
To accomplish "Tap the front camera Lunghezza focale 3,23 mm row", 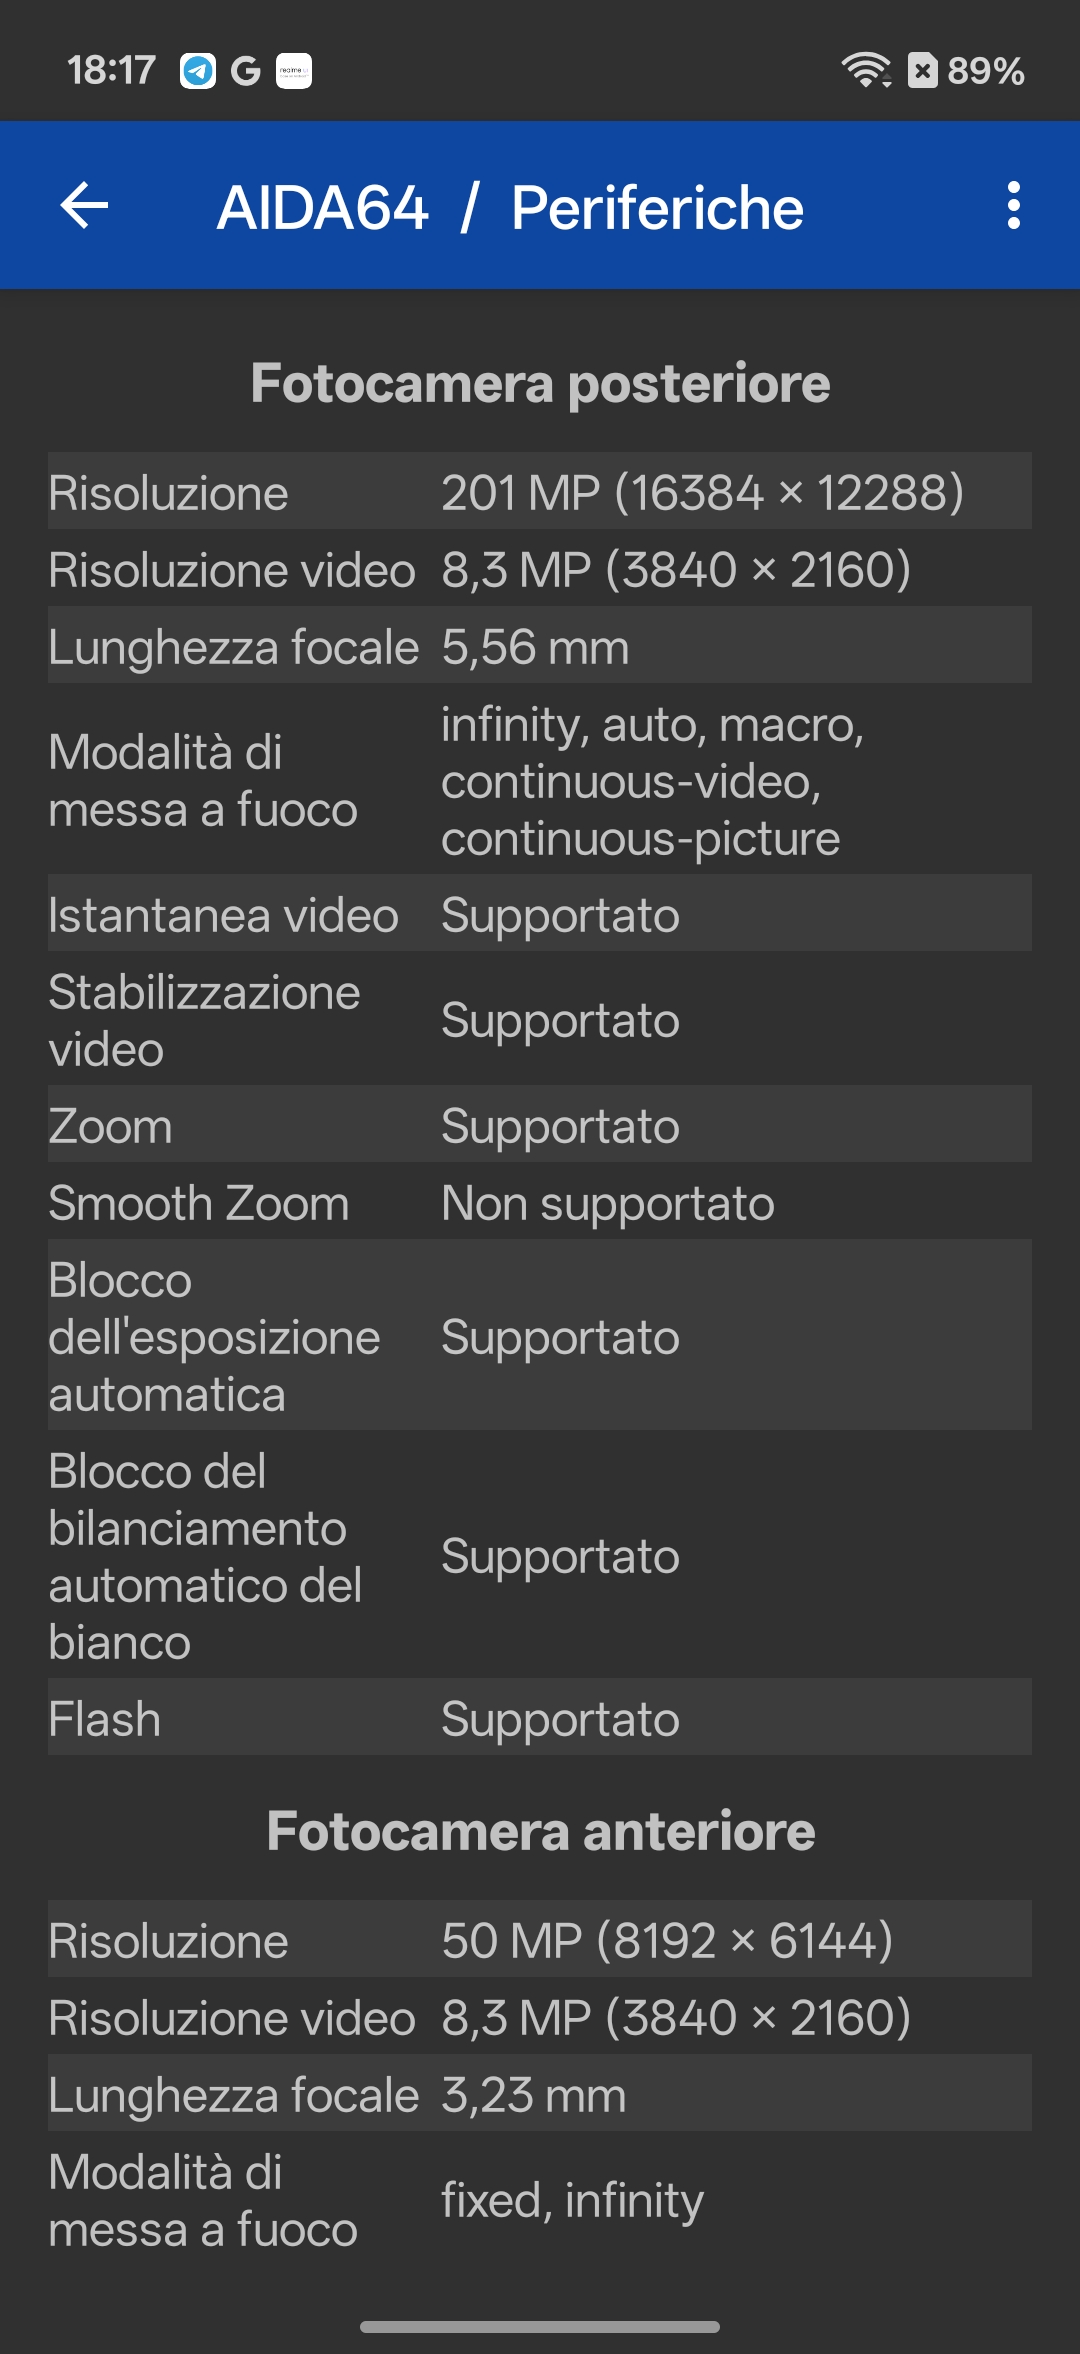I will tap(540, 2094).
